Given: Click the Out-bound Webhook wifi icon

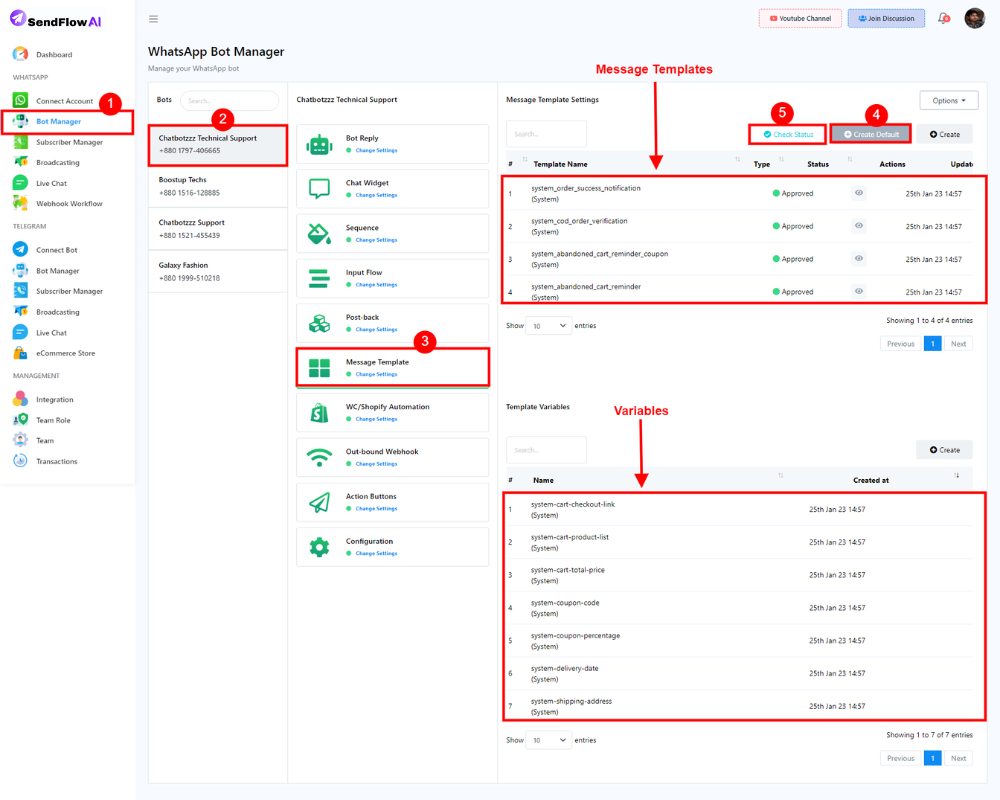Looking at the screenshot, I should (x=320, y=457).
